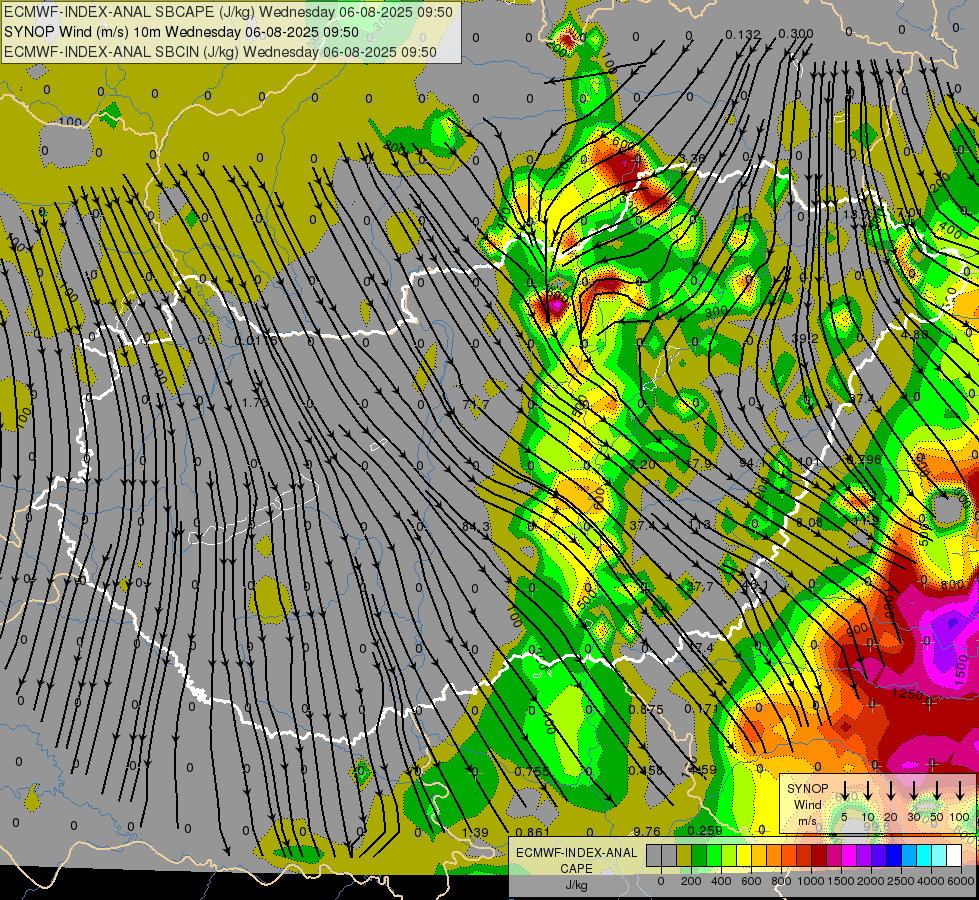Screen dimensions: 979x900
Task: Click the ECMWF-INDEX-ANAL CAPE legend title
Action: click(576, 860)
